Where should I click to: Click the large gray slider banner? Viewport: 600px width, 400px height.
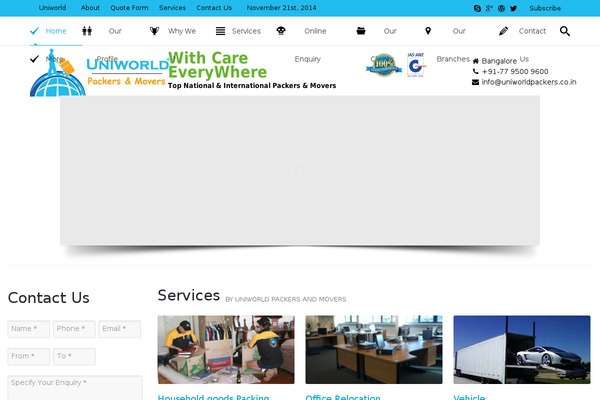tap(300, 170)
